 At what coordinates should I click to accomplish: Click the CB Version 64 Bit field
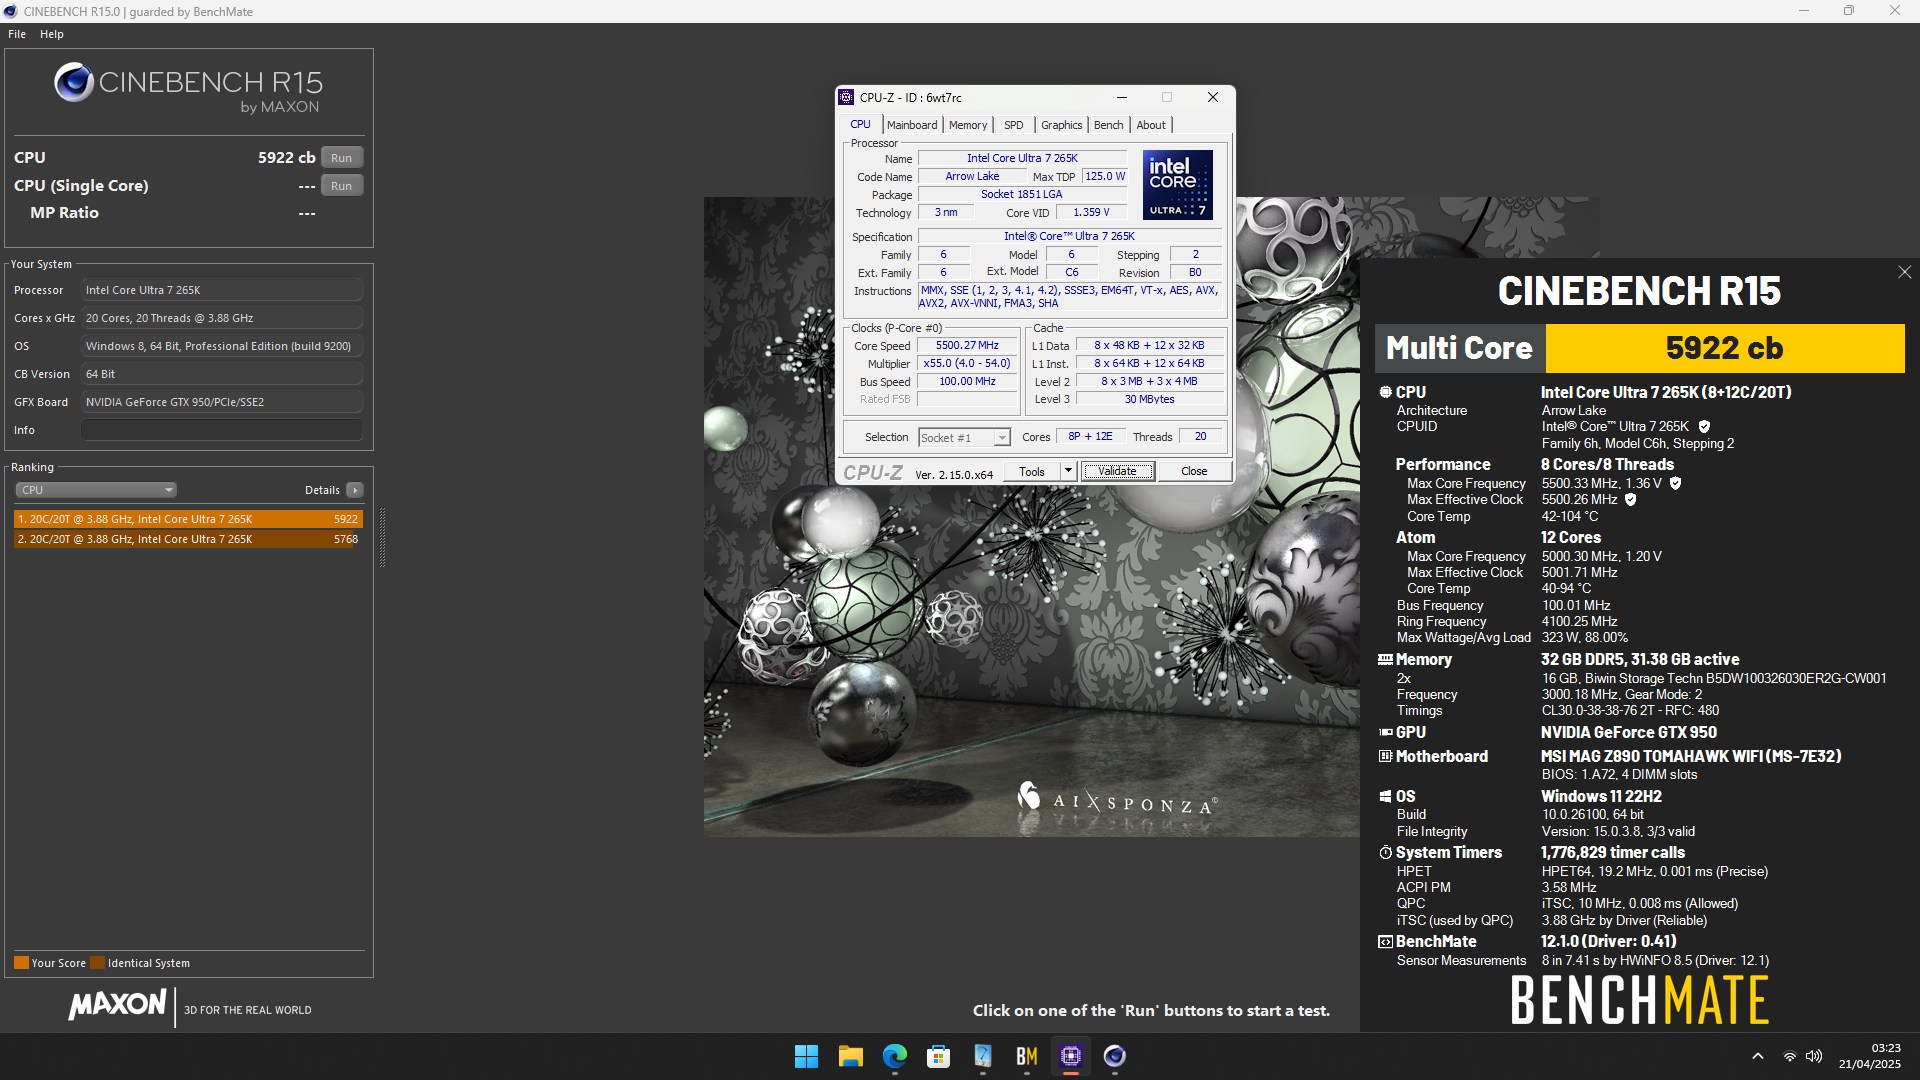tap(221, 374)
